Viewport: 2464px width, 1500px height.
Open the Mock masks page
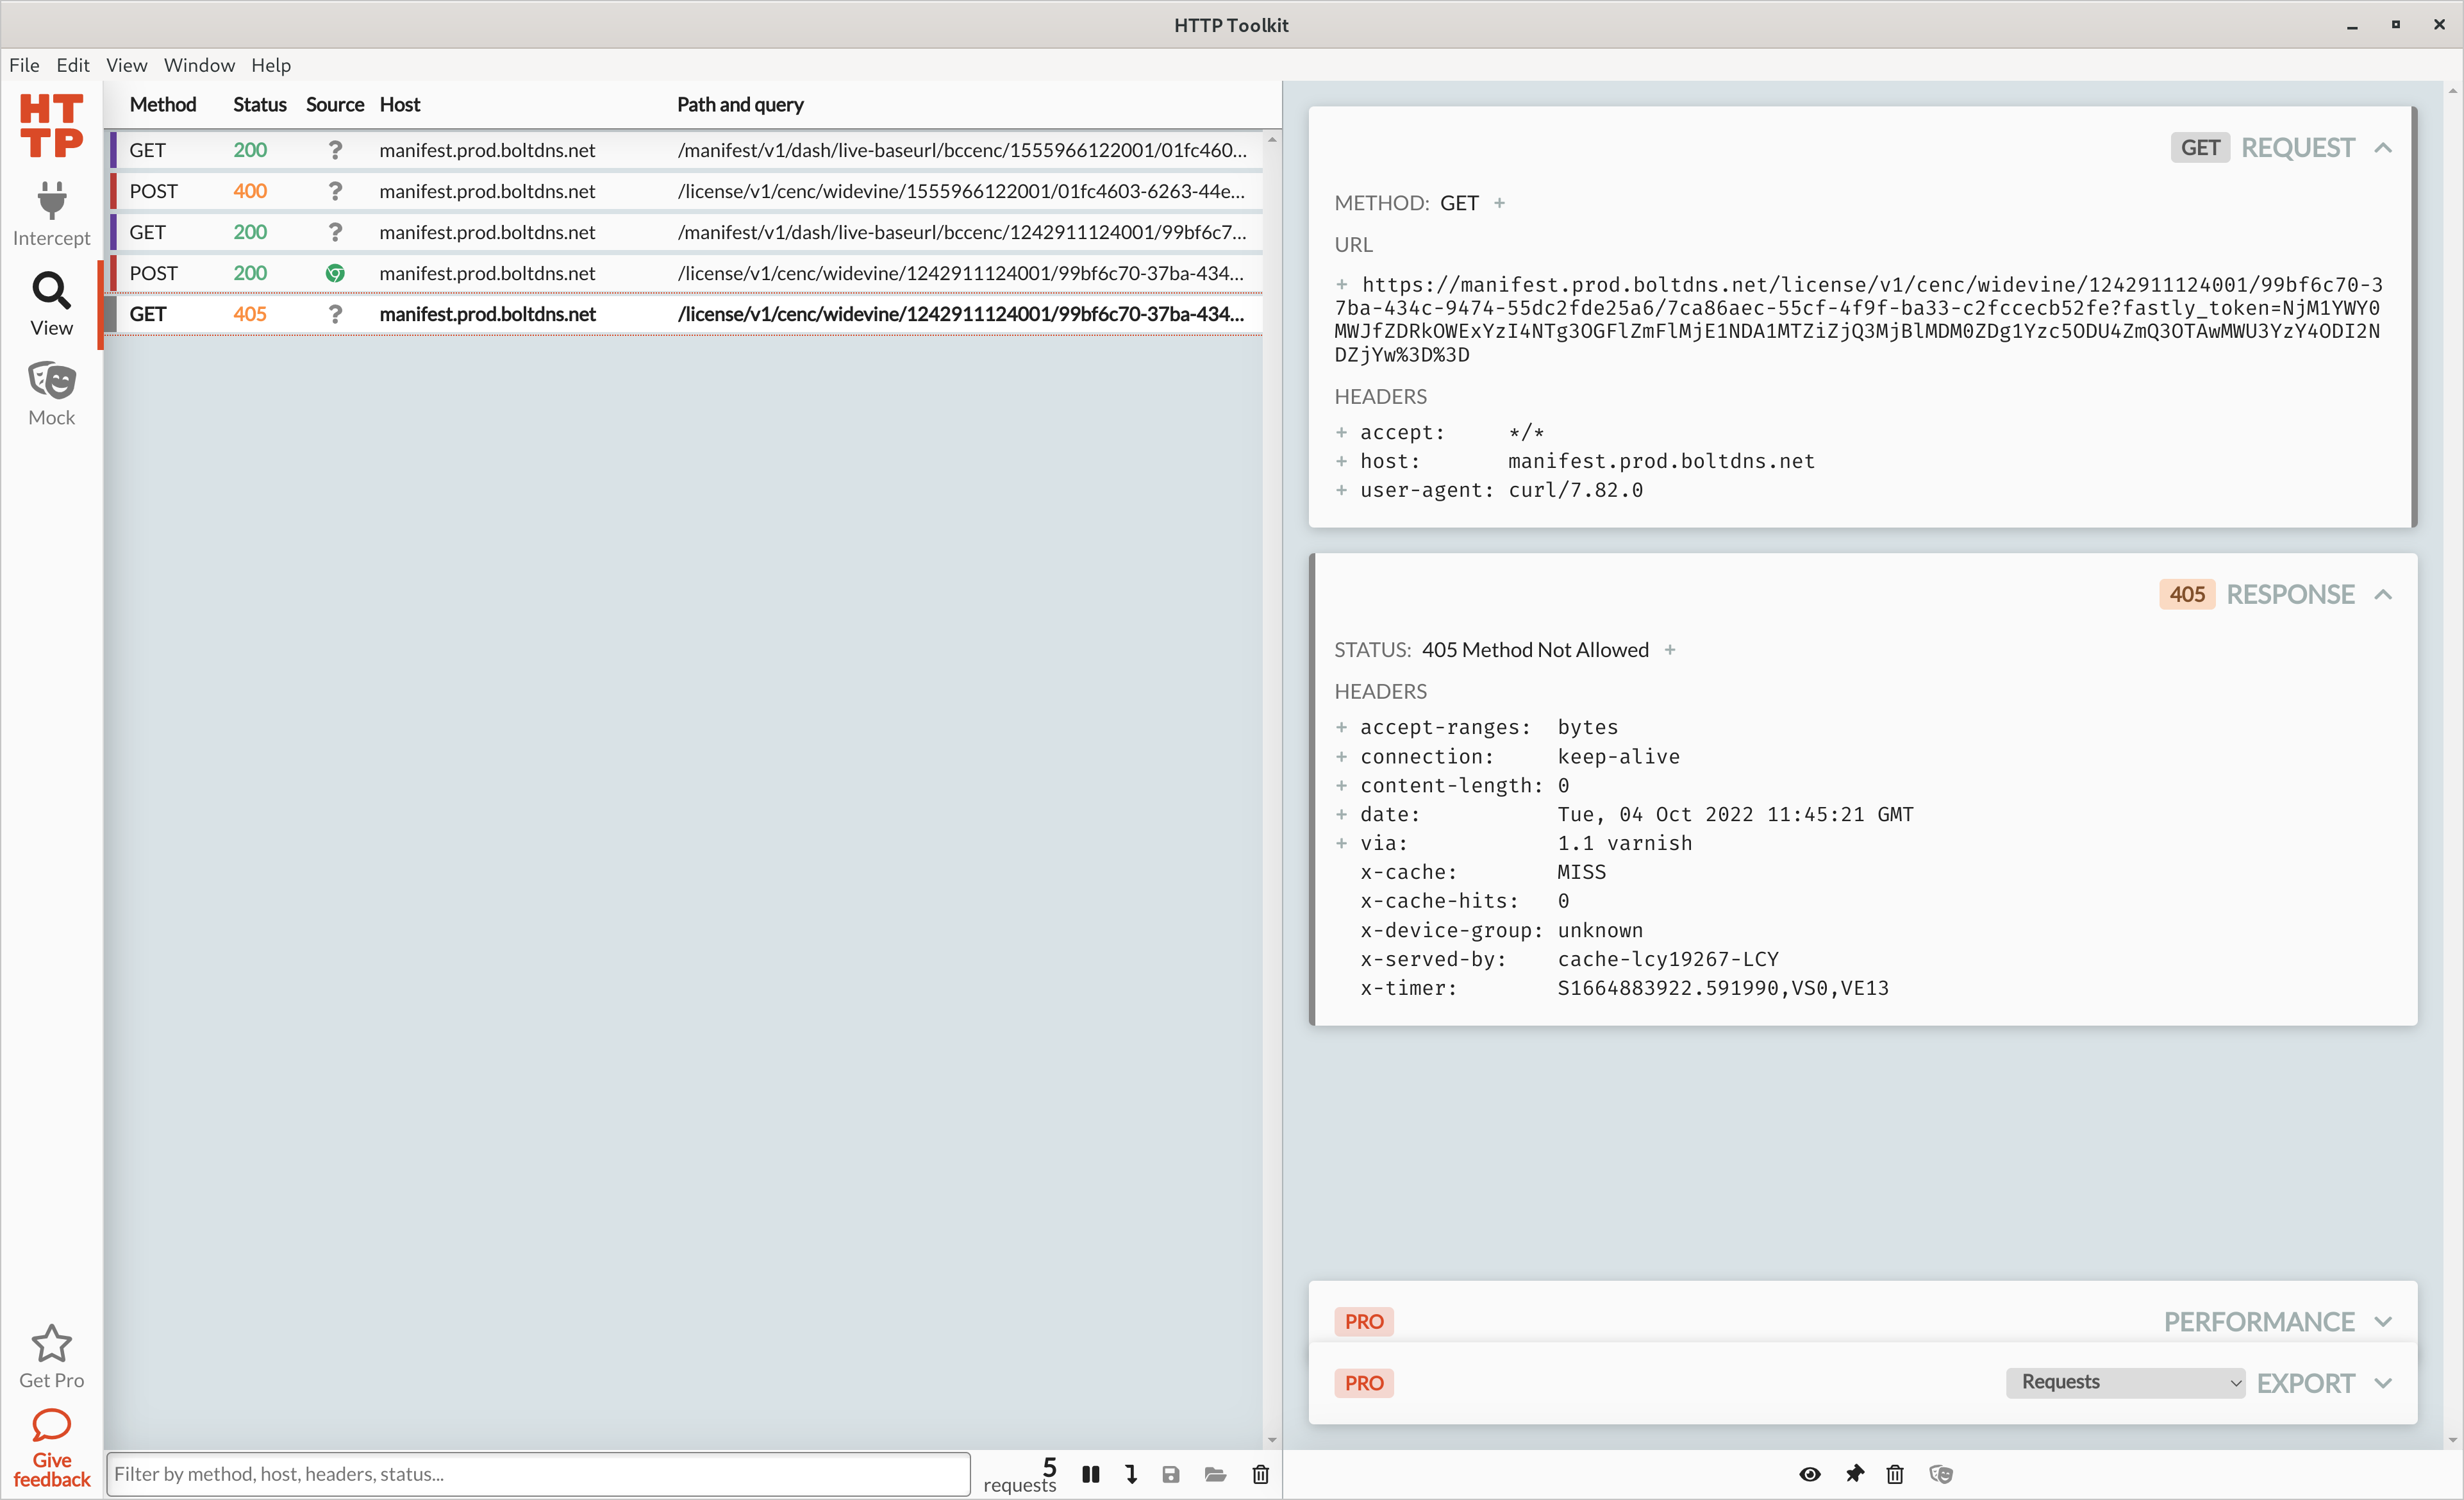(x=51, y=393)
